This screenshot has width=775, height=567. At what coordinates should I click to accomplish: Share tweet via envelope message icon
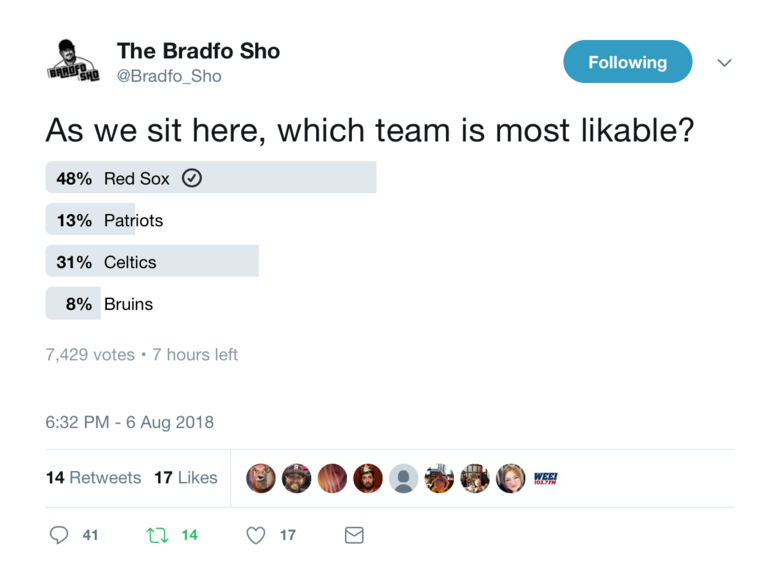tap(354, 535)
